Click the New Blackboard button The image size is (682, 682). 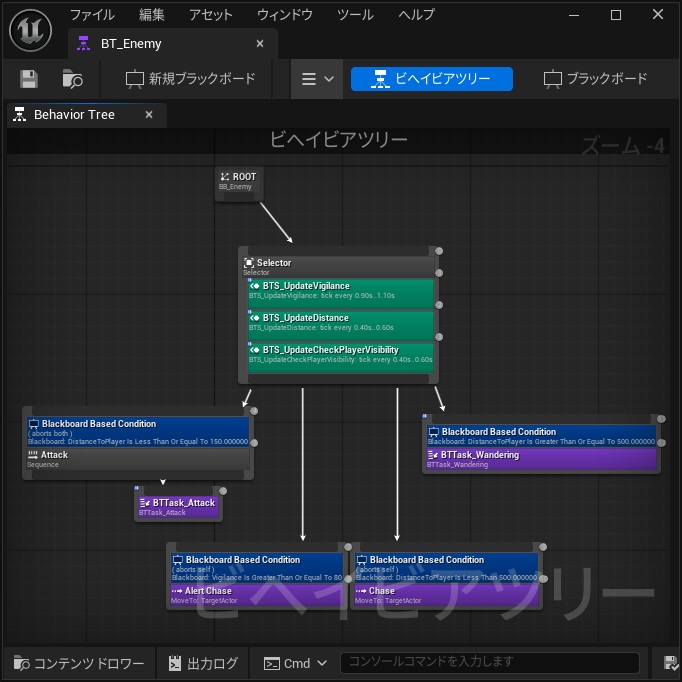click(x=190, y=79)
